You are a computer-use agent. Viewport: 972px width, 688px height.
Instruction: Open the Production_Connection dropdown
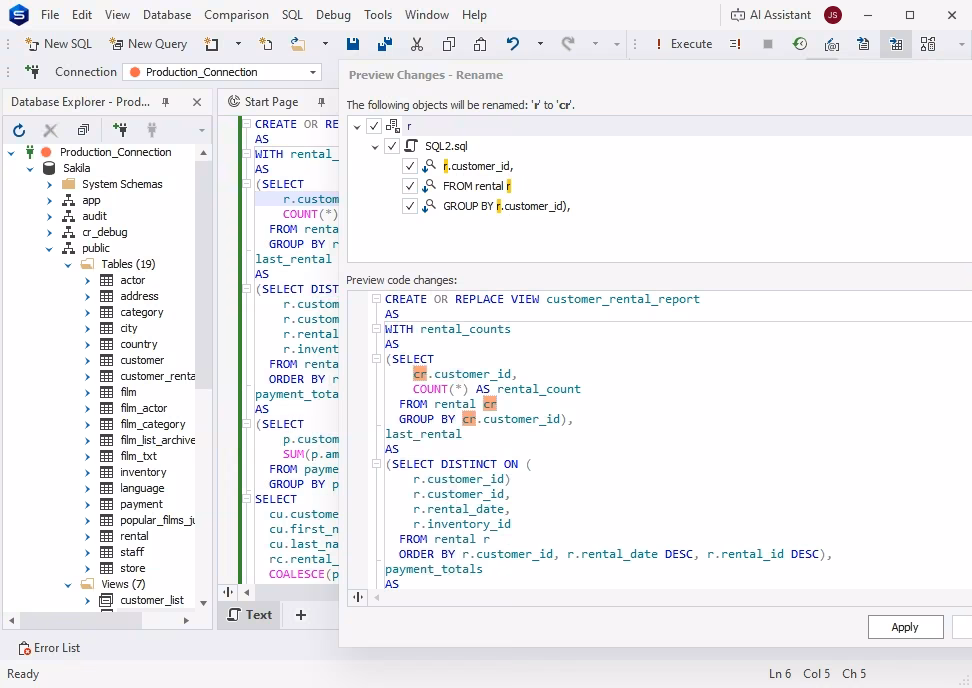[x=313, y=72]
